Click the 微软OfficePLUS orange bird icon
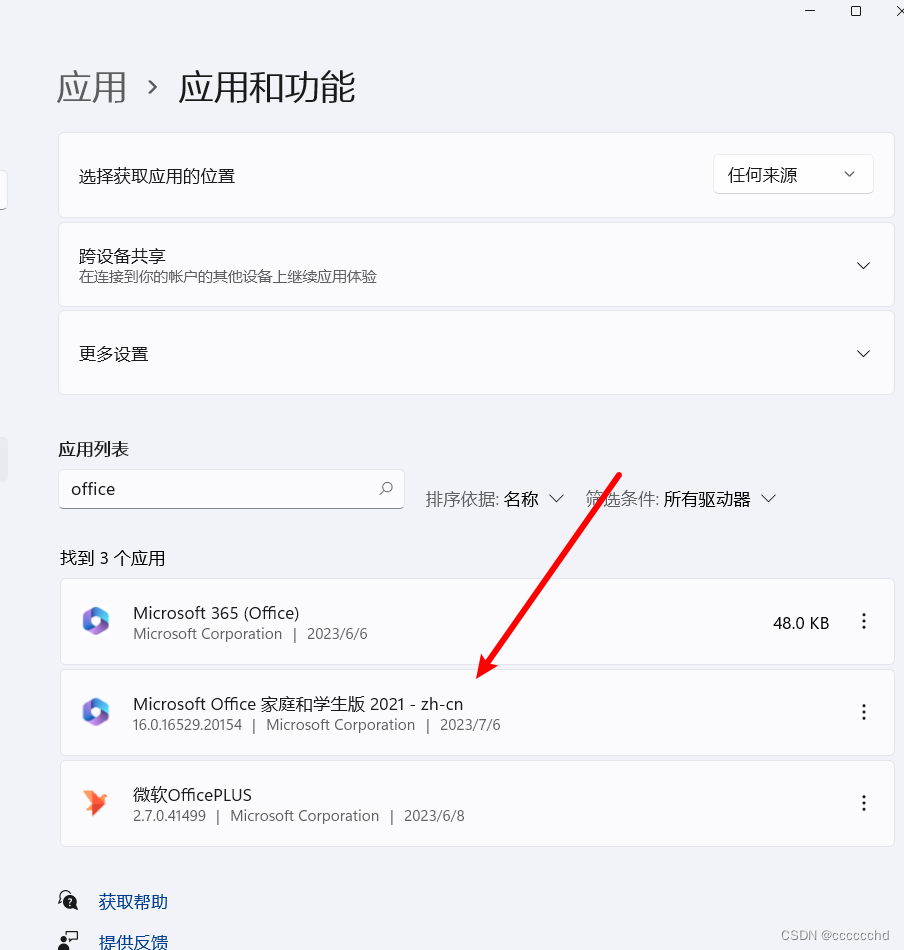The width and height of the screenshot is (904, 950). click(95, 803)
